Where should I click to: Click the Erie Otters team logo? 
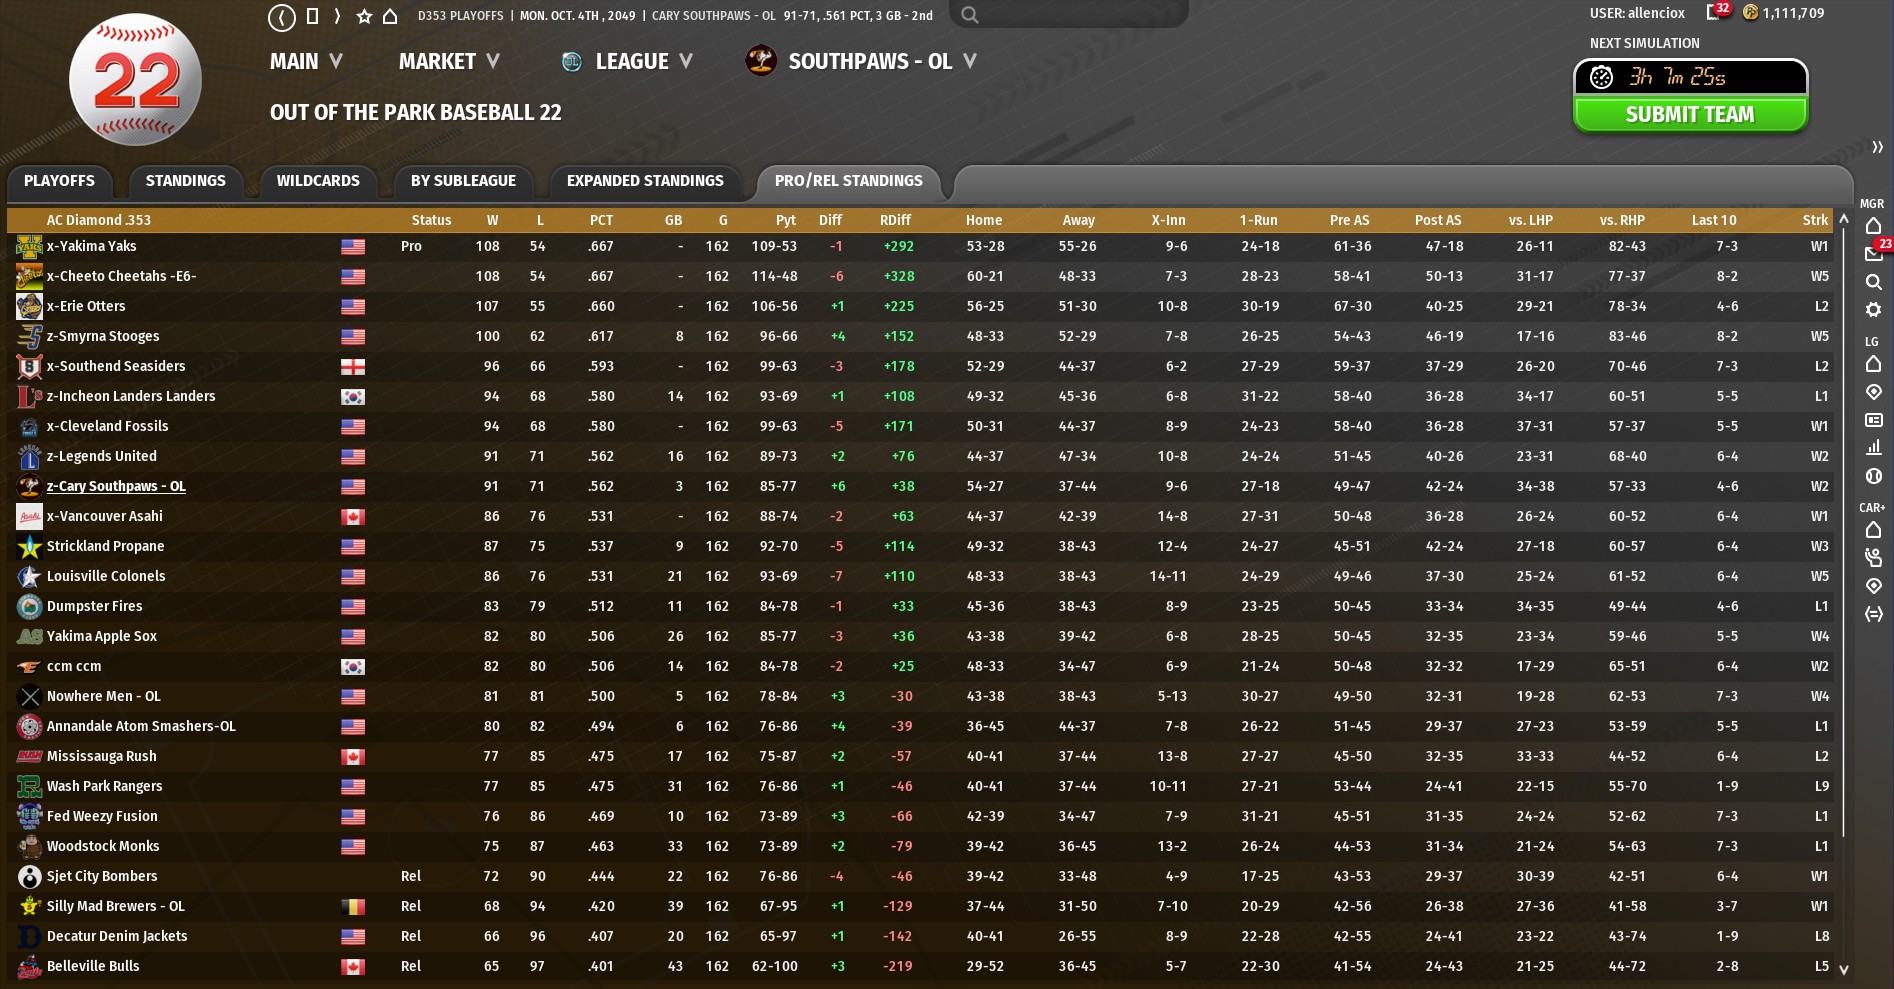coord(29,306)
